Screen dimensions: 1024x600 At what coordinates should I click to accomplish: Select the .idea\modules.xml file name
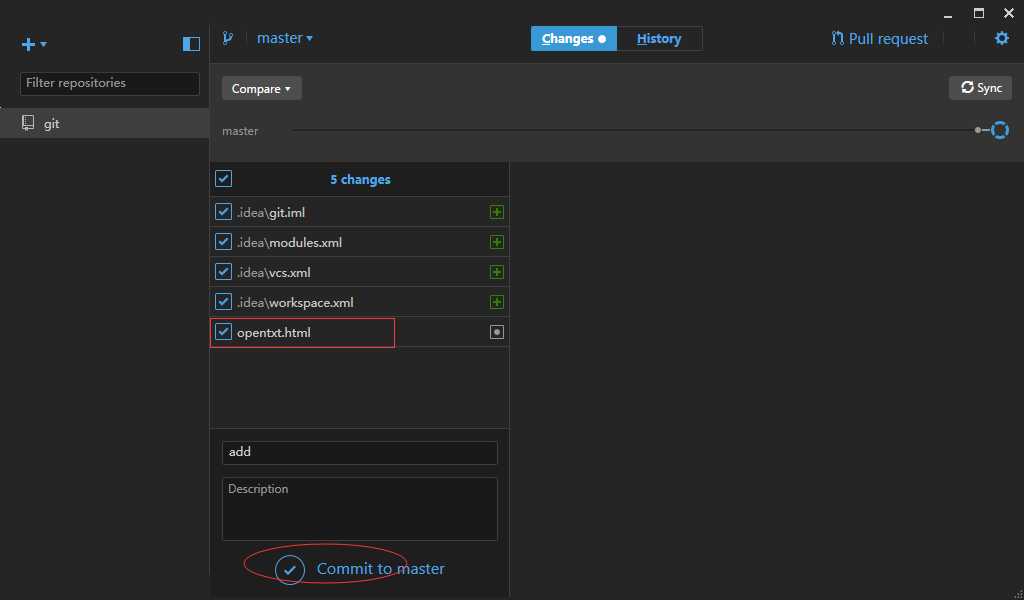[289, 242]
